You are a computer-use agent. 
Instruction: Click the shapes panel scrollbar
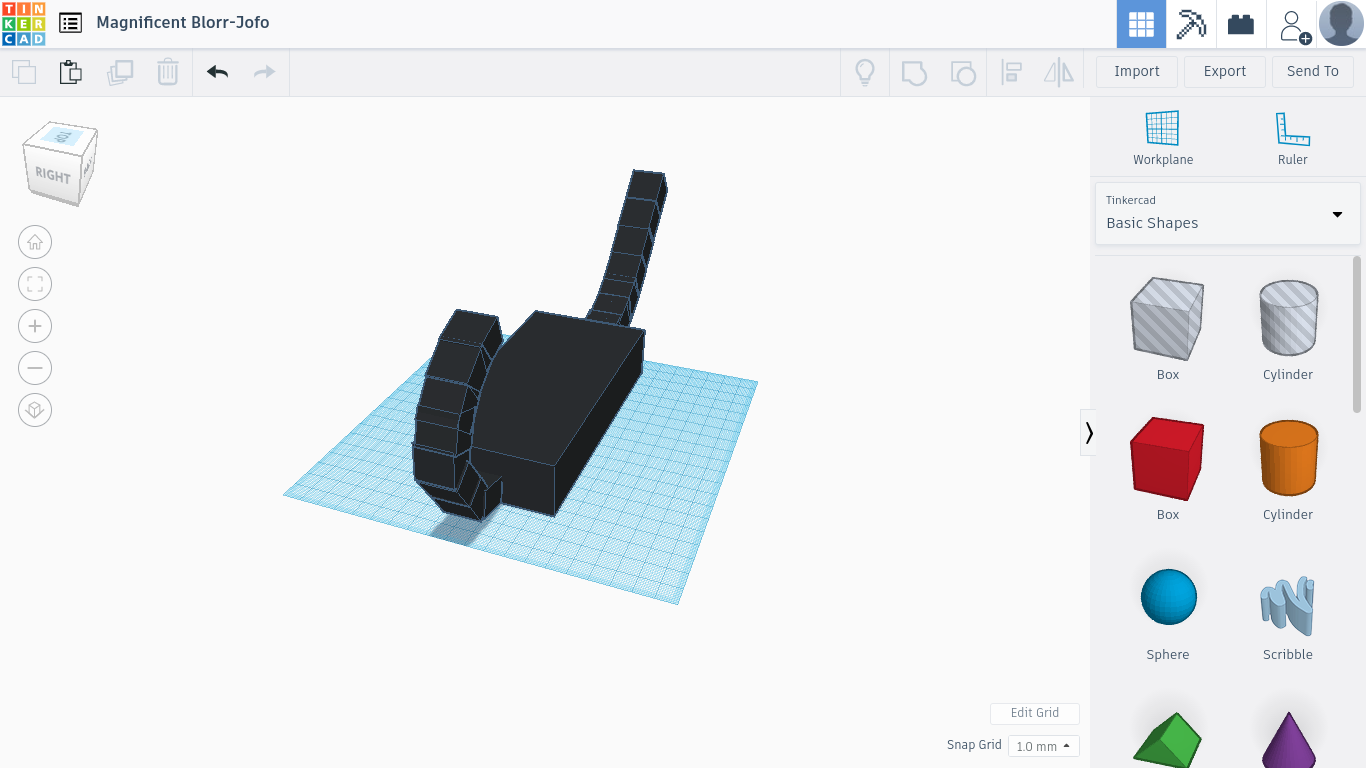click(x=1357, y=334)
